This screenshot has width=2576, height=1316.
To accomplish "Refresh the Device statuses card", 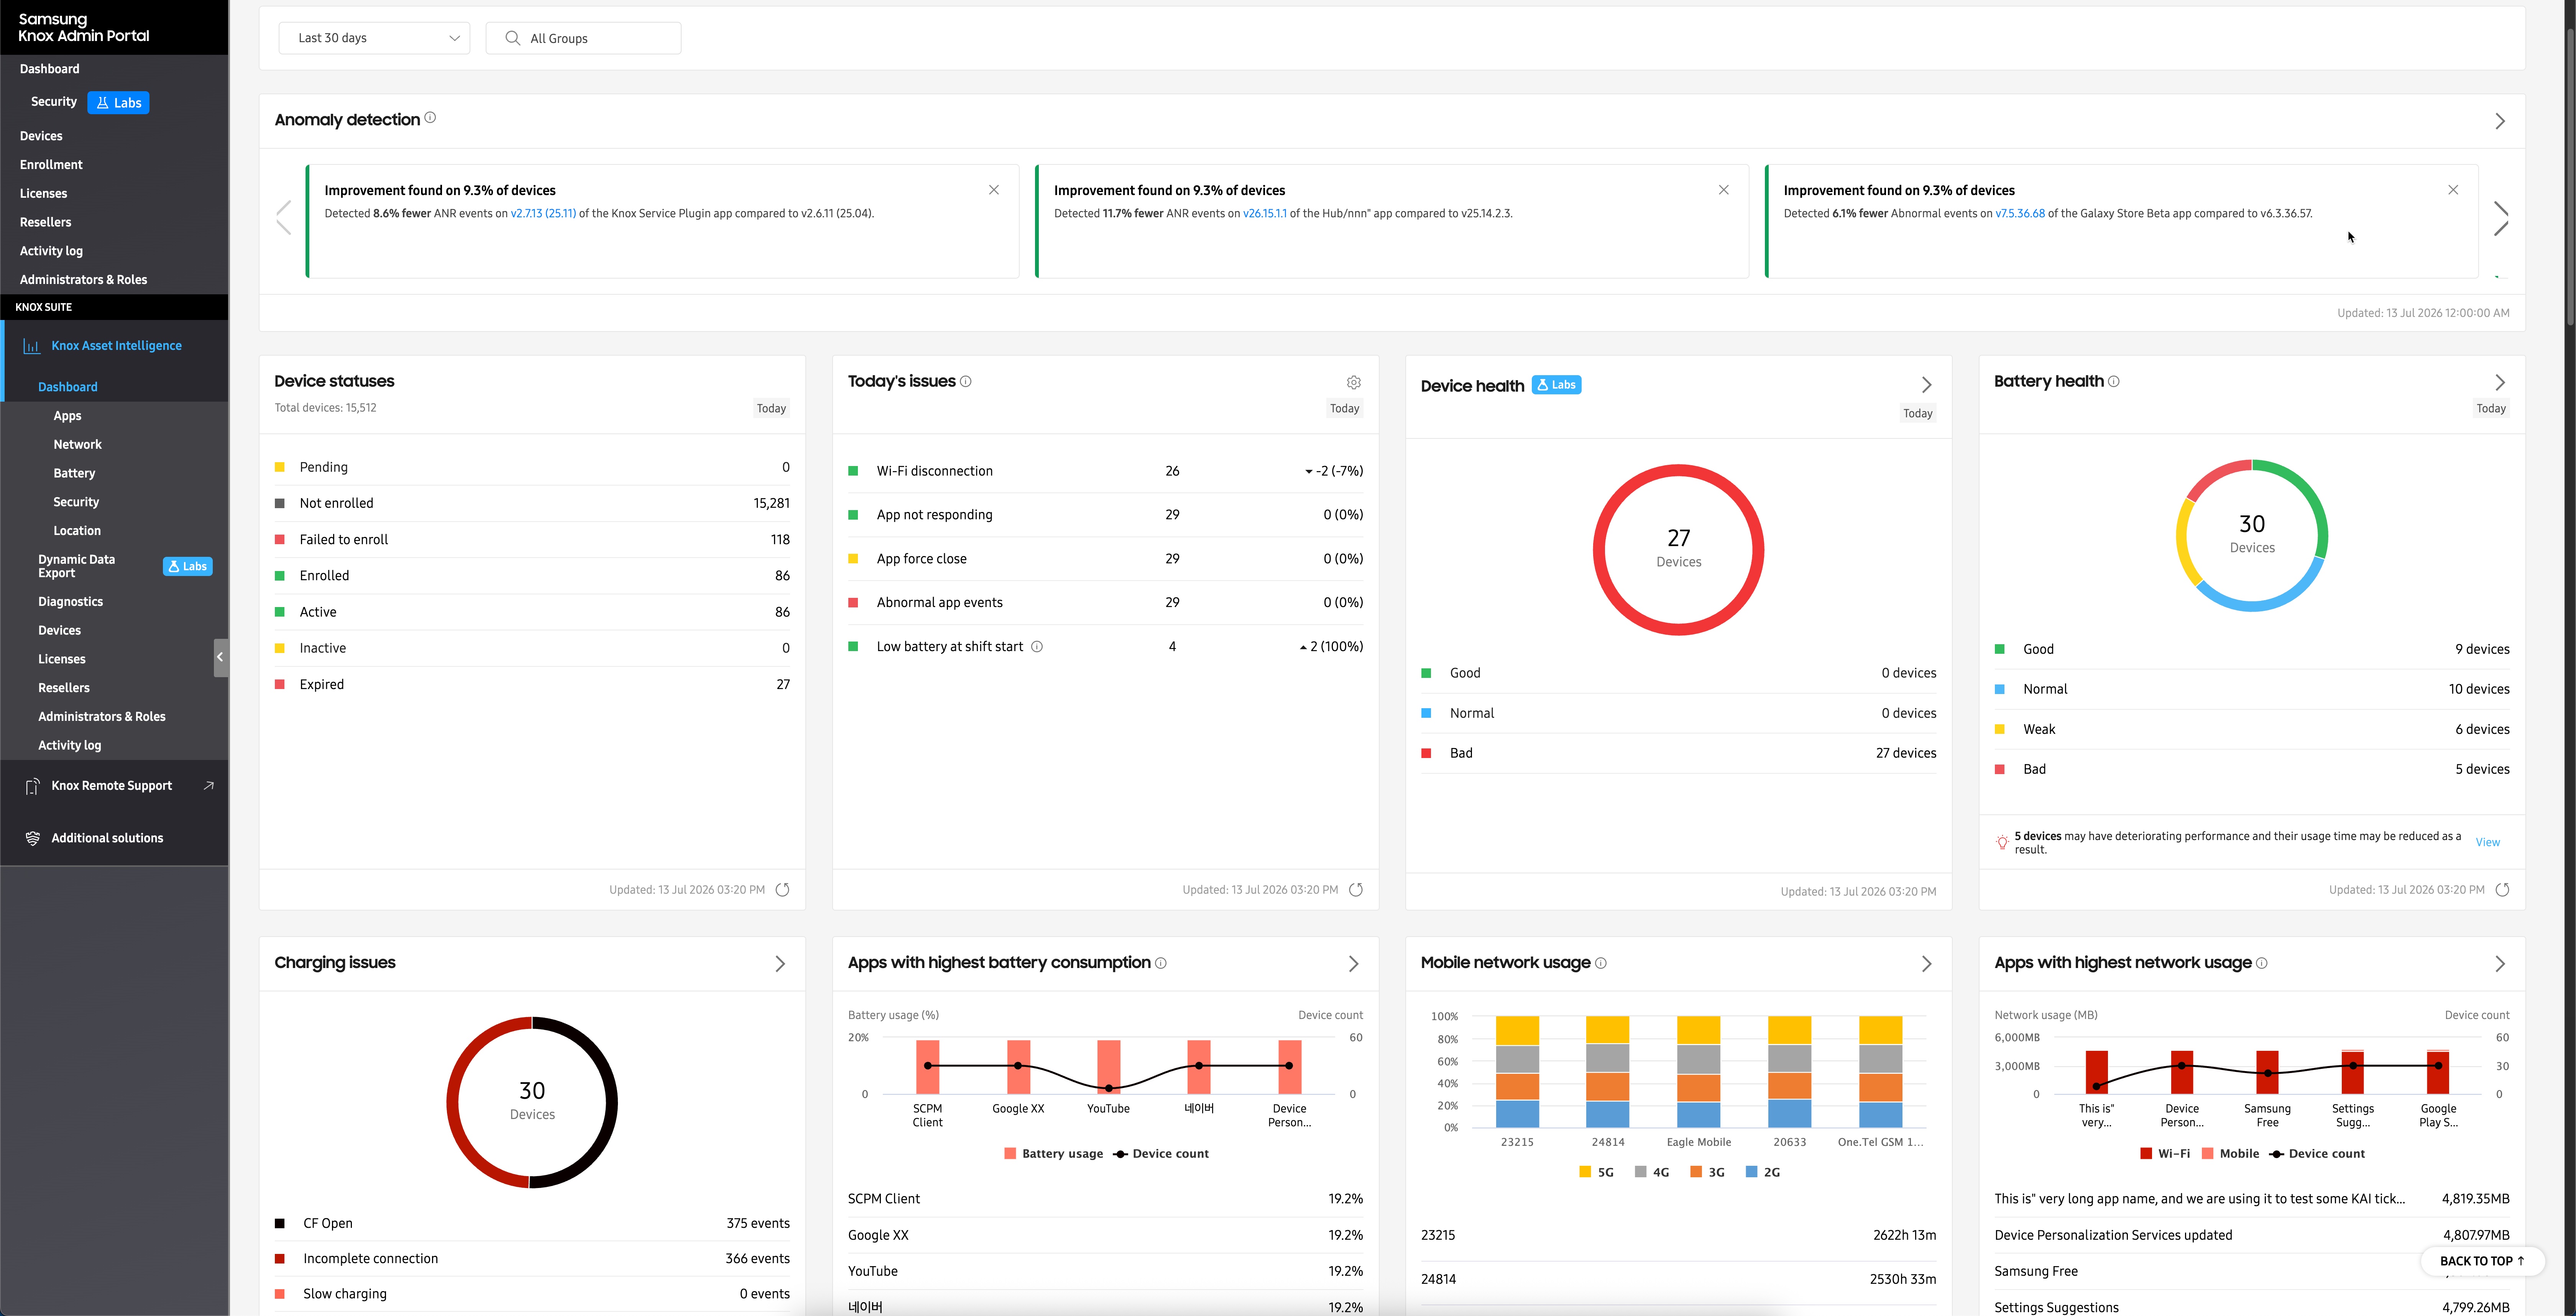I will coord(782,890).
